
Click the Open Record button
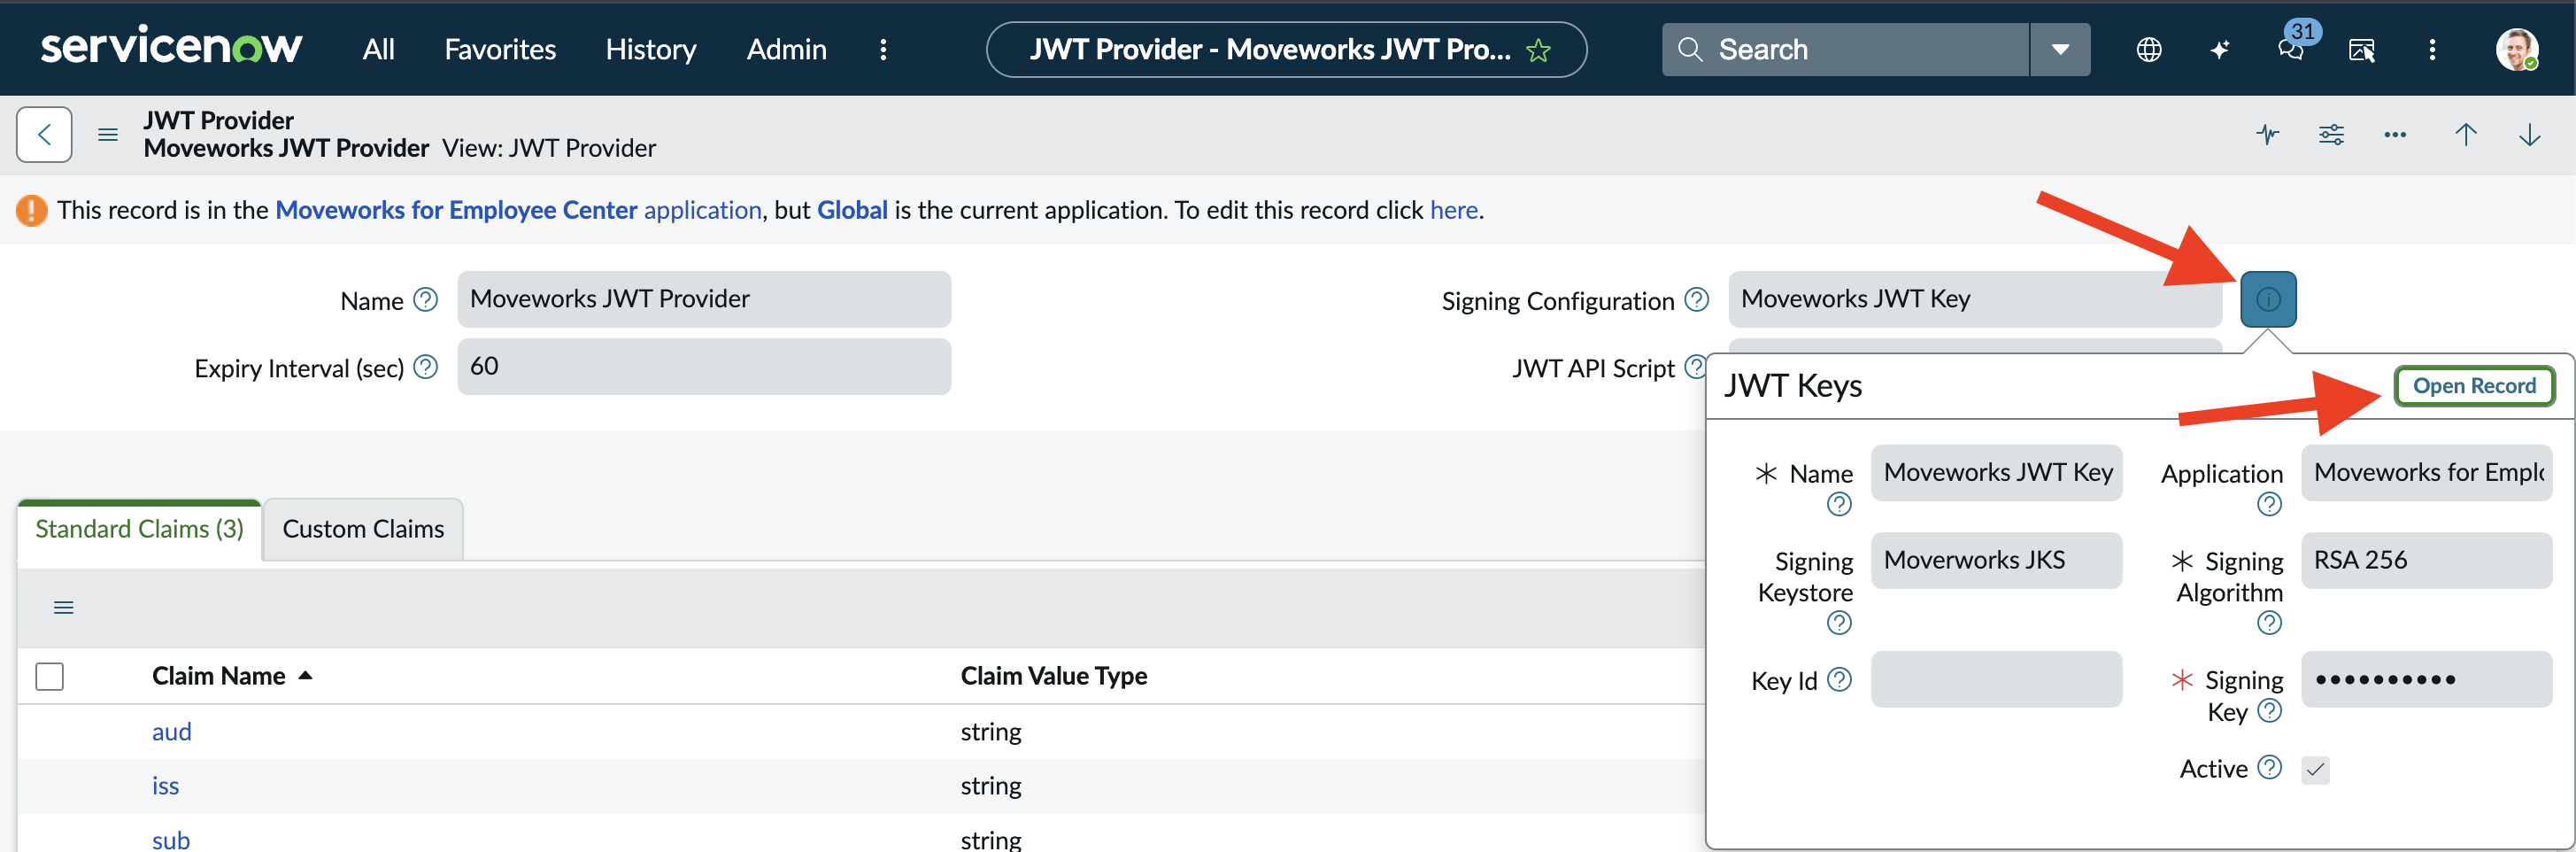tap(2474, 386)
